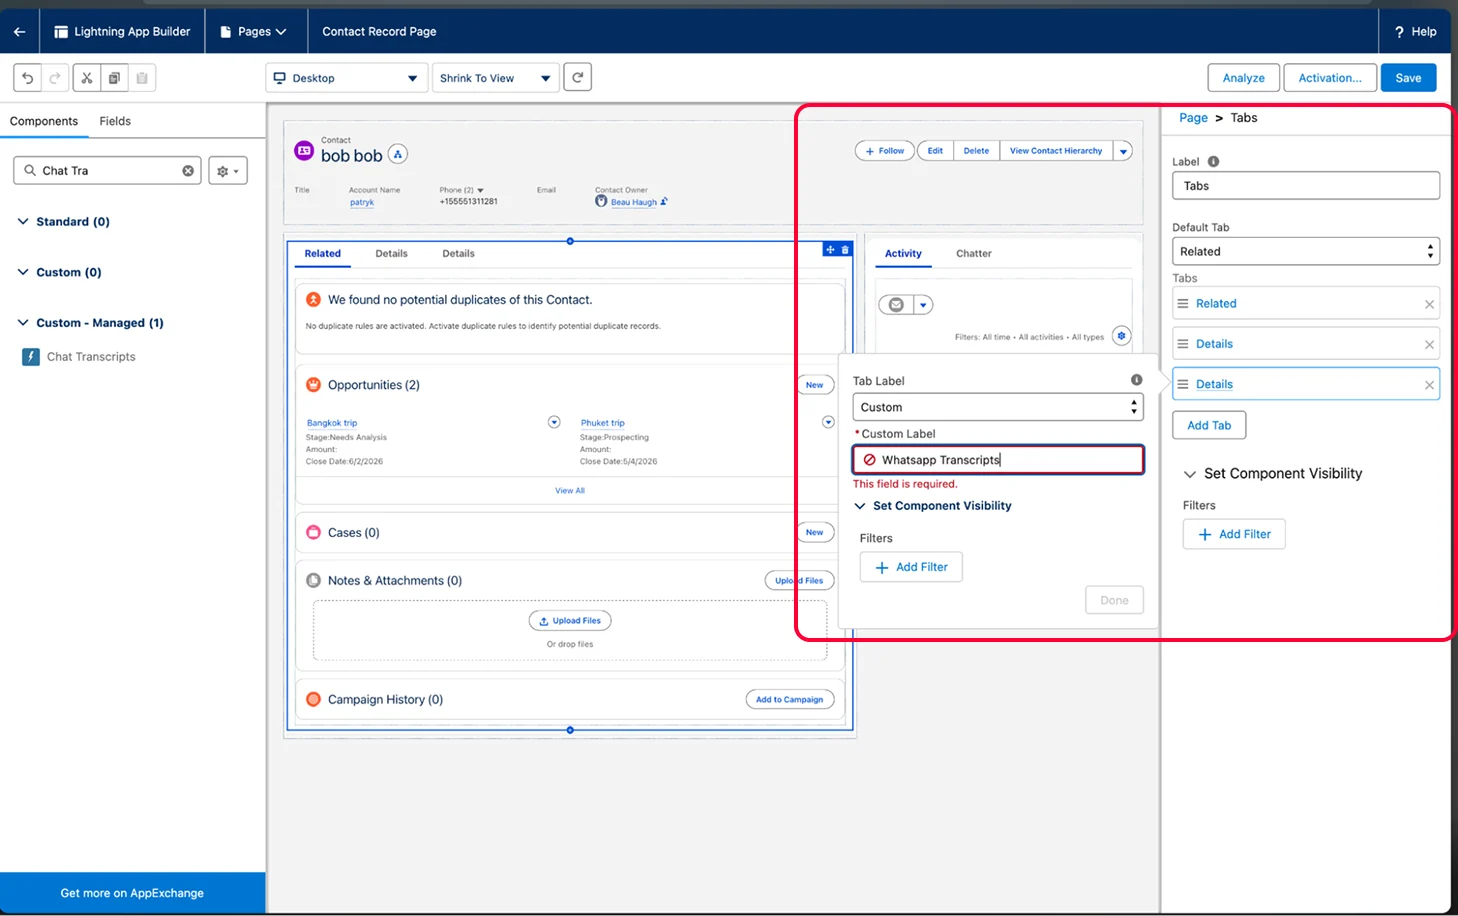Open the contact actions overflow dropdown
This screenshot has width=1458, height=916.
(x=1124, y=151)
